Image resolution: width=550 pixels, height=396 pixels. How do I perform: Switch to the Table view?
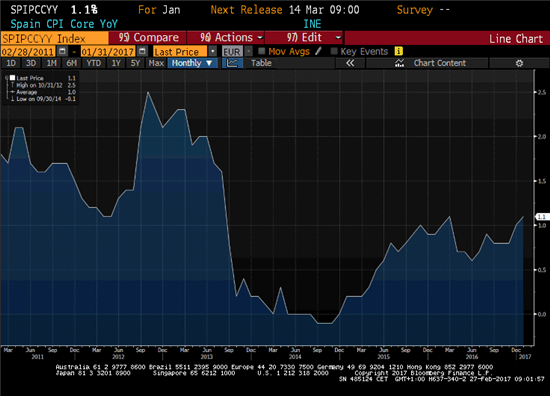click(x=261, y=63)
